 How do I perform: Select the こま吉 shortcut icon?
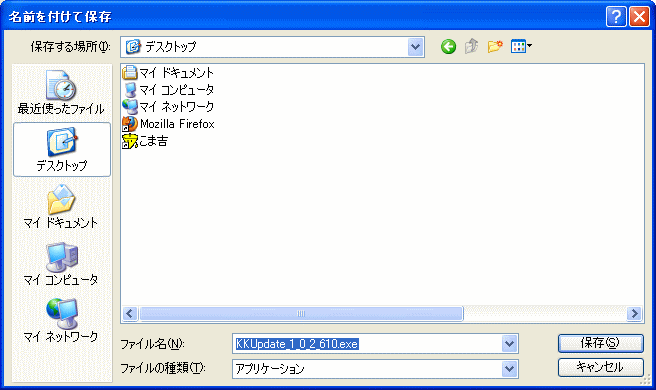130,141
